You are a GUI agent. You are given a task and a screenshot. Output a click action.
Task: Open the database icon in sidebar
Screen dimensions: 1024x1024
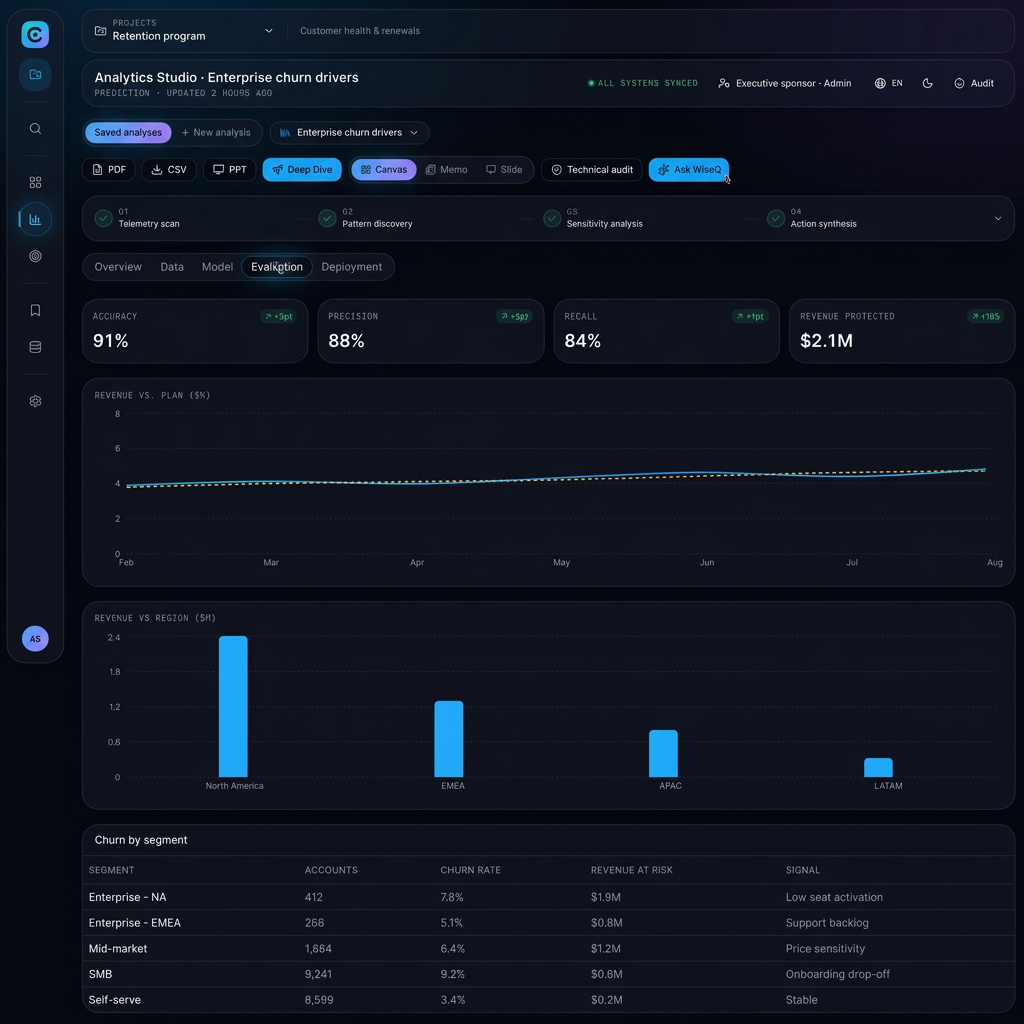35,347
